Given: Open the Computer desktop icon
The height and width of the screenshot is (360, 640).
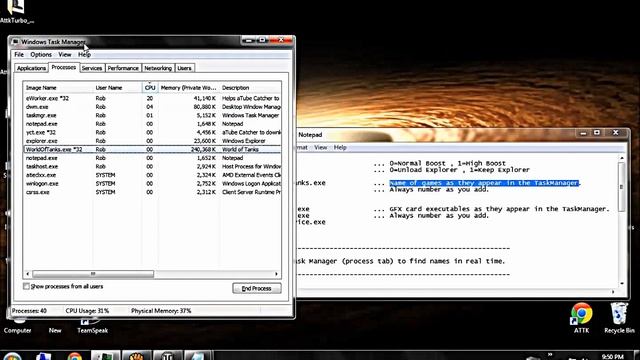Looking at the screenshot, I should [18, 327].
